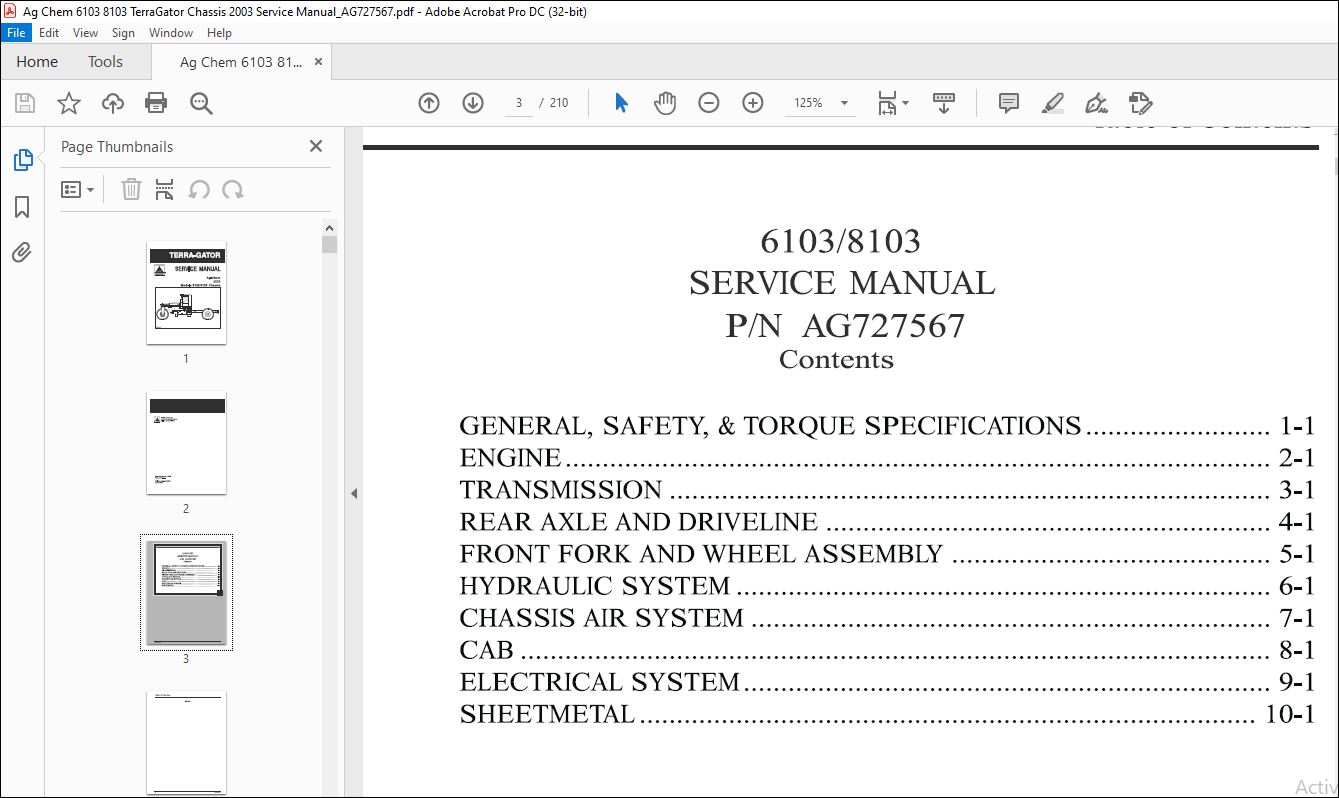This screenshot has height=798, width=1339.
Task: Rotate page counterclockwise icon
Action: (199, 189)
